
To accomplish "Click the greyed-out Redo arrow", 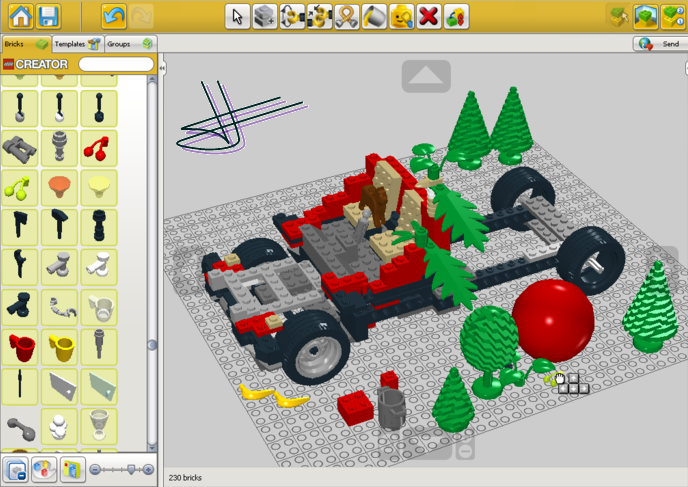I will coord(141,17).
